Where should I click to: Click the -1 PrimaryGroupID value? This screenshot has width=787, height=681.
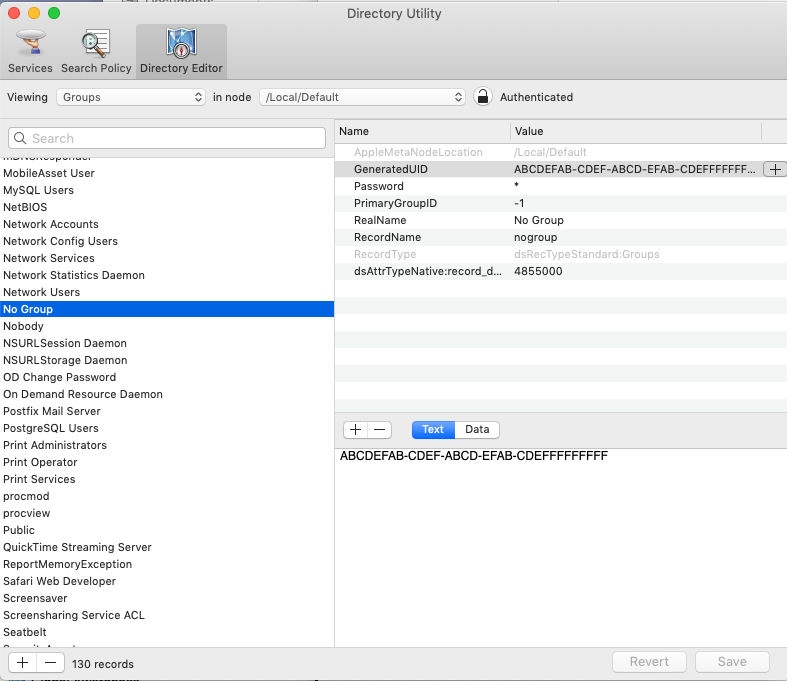click(519, 203)
